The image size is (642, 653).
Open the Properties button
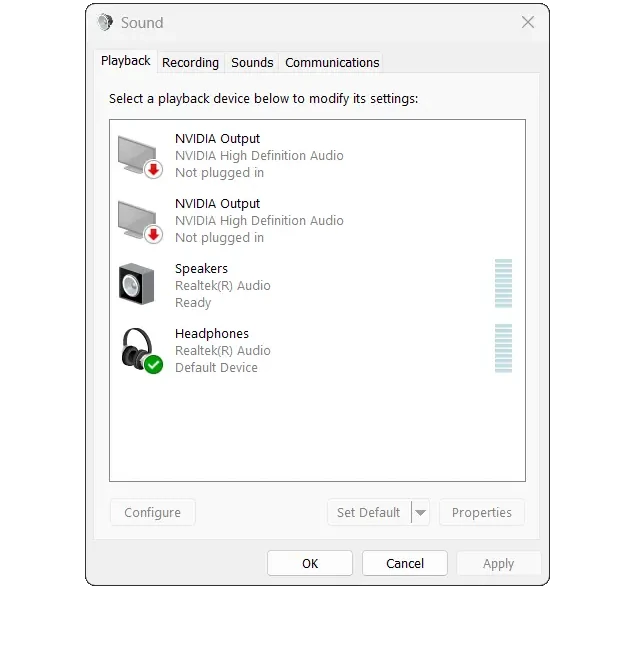(x=482, y=512)
